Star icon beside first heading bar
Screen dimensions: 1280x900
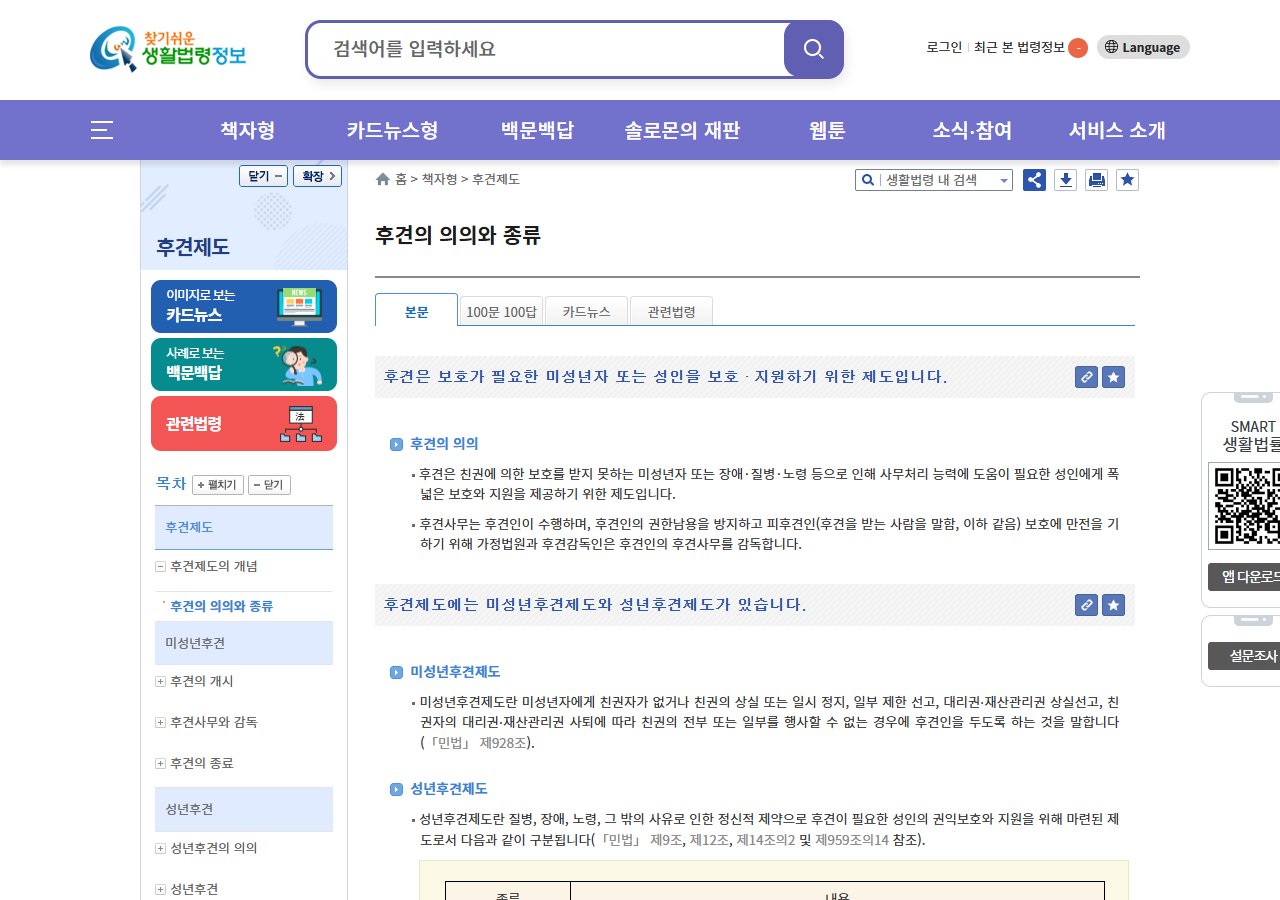[x=1114, y=377]
